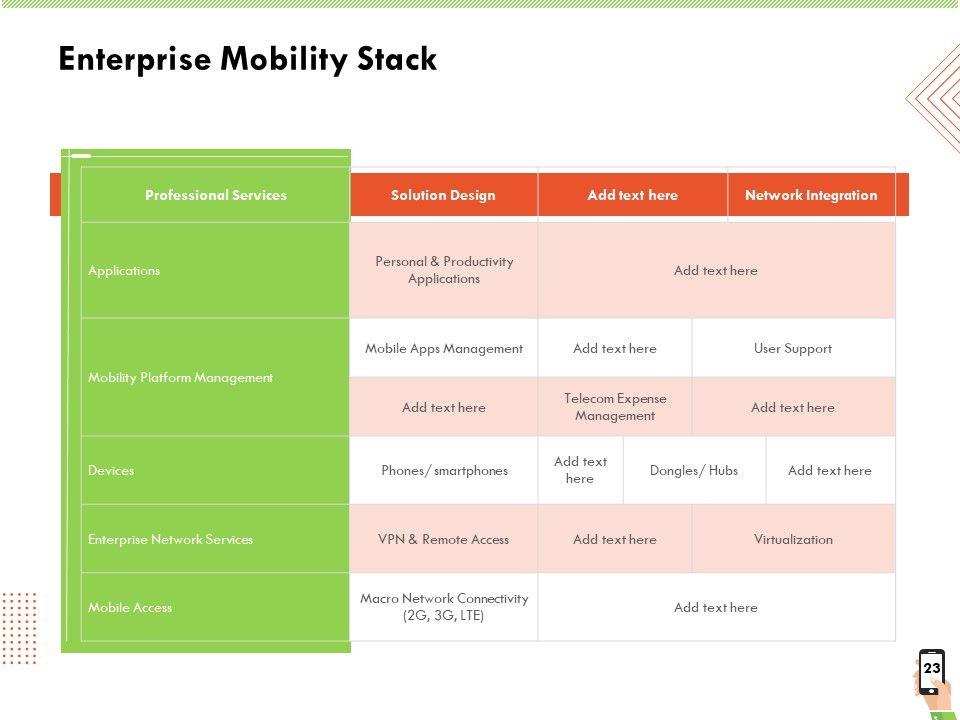
Task: Click the Macro Network Connectivity cell
Action: click(x=444, y=607)
